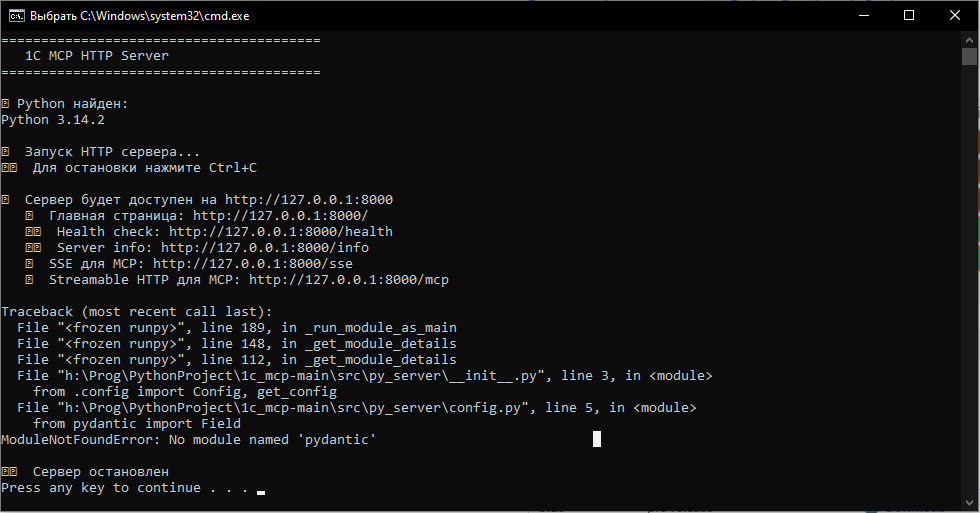Click the ModuleNotFoundError message line
980x513 pixels.
188,440
